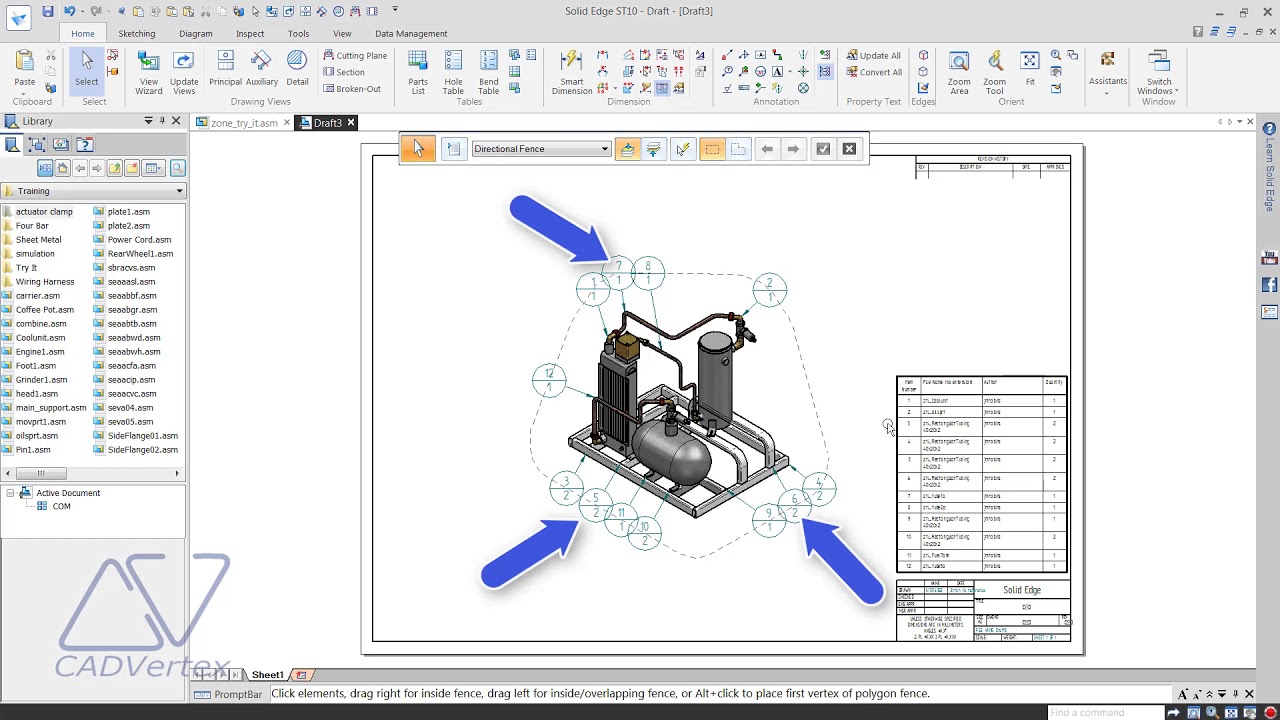
Task: Choose the Smart Dimension tool
Action: click(x=571, y=72)
